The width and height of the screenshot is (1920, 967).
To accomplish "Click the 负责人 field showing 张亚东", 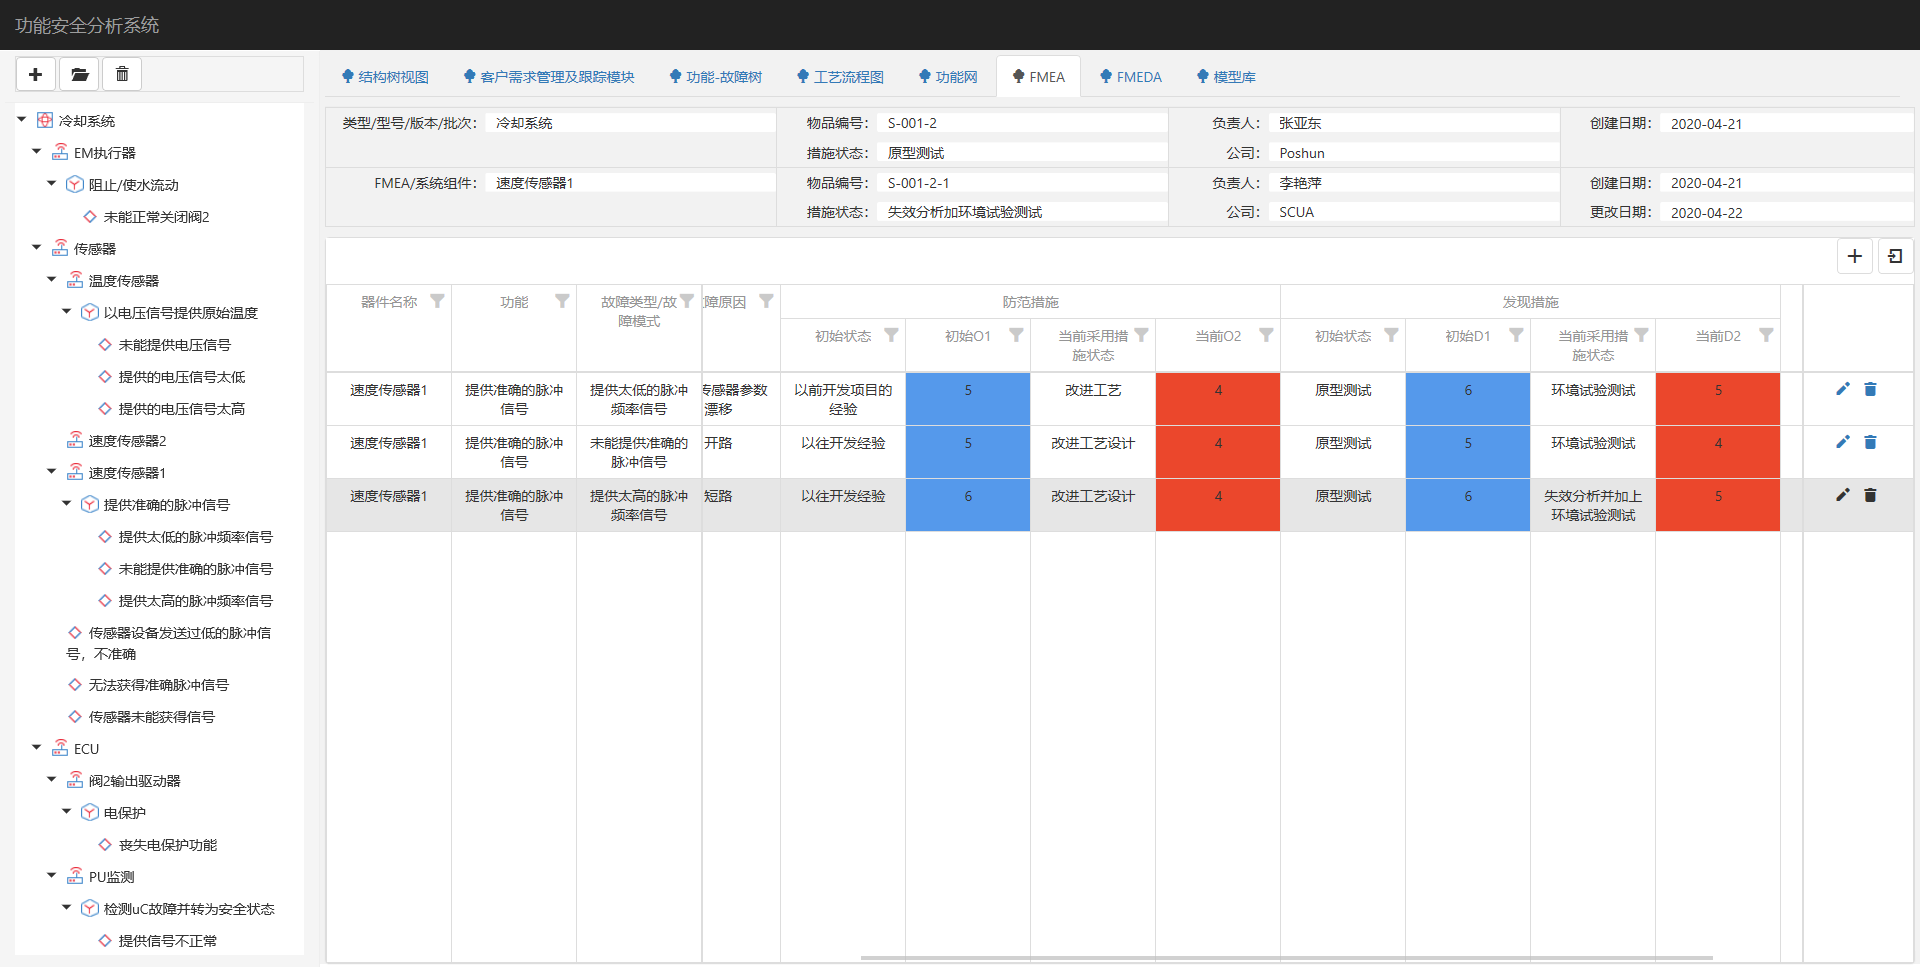I will 1414,123.
